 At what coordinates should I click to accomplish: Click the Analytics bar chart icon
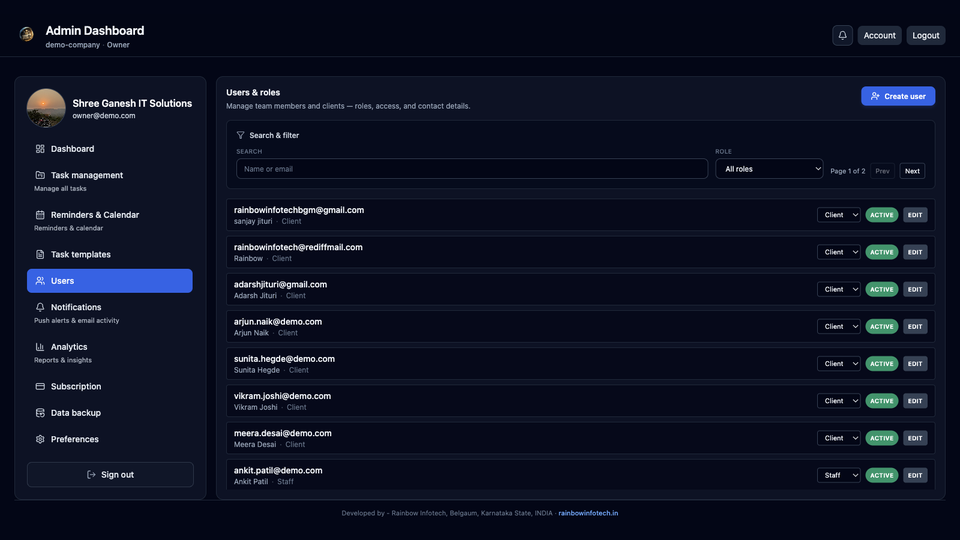pyautogui.click(x=40, y=347)
